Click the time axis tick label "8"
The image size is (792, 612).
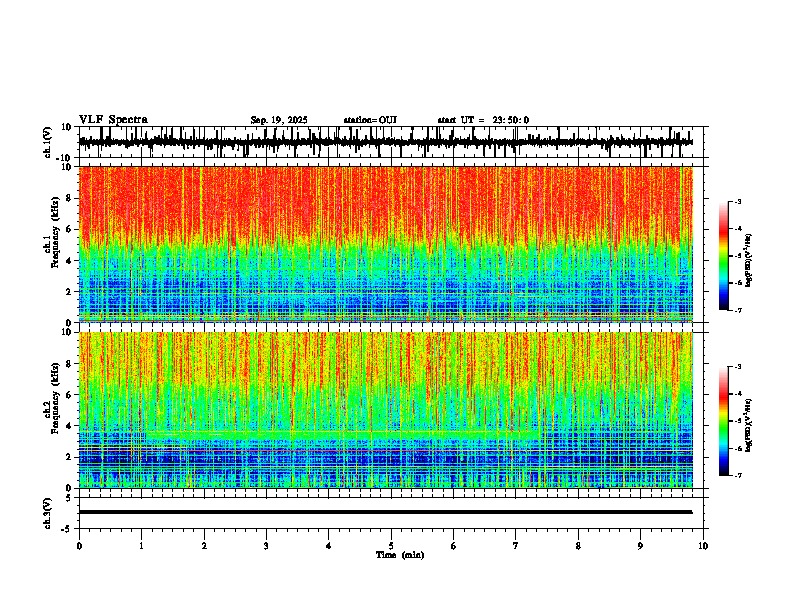click(578, 546)
